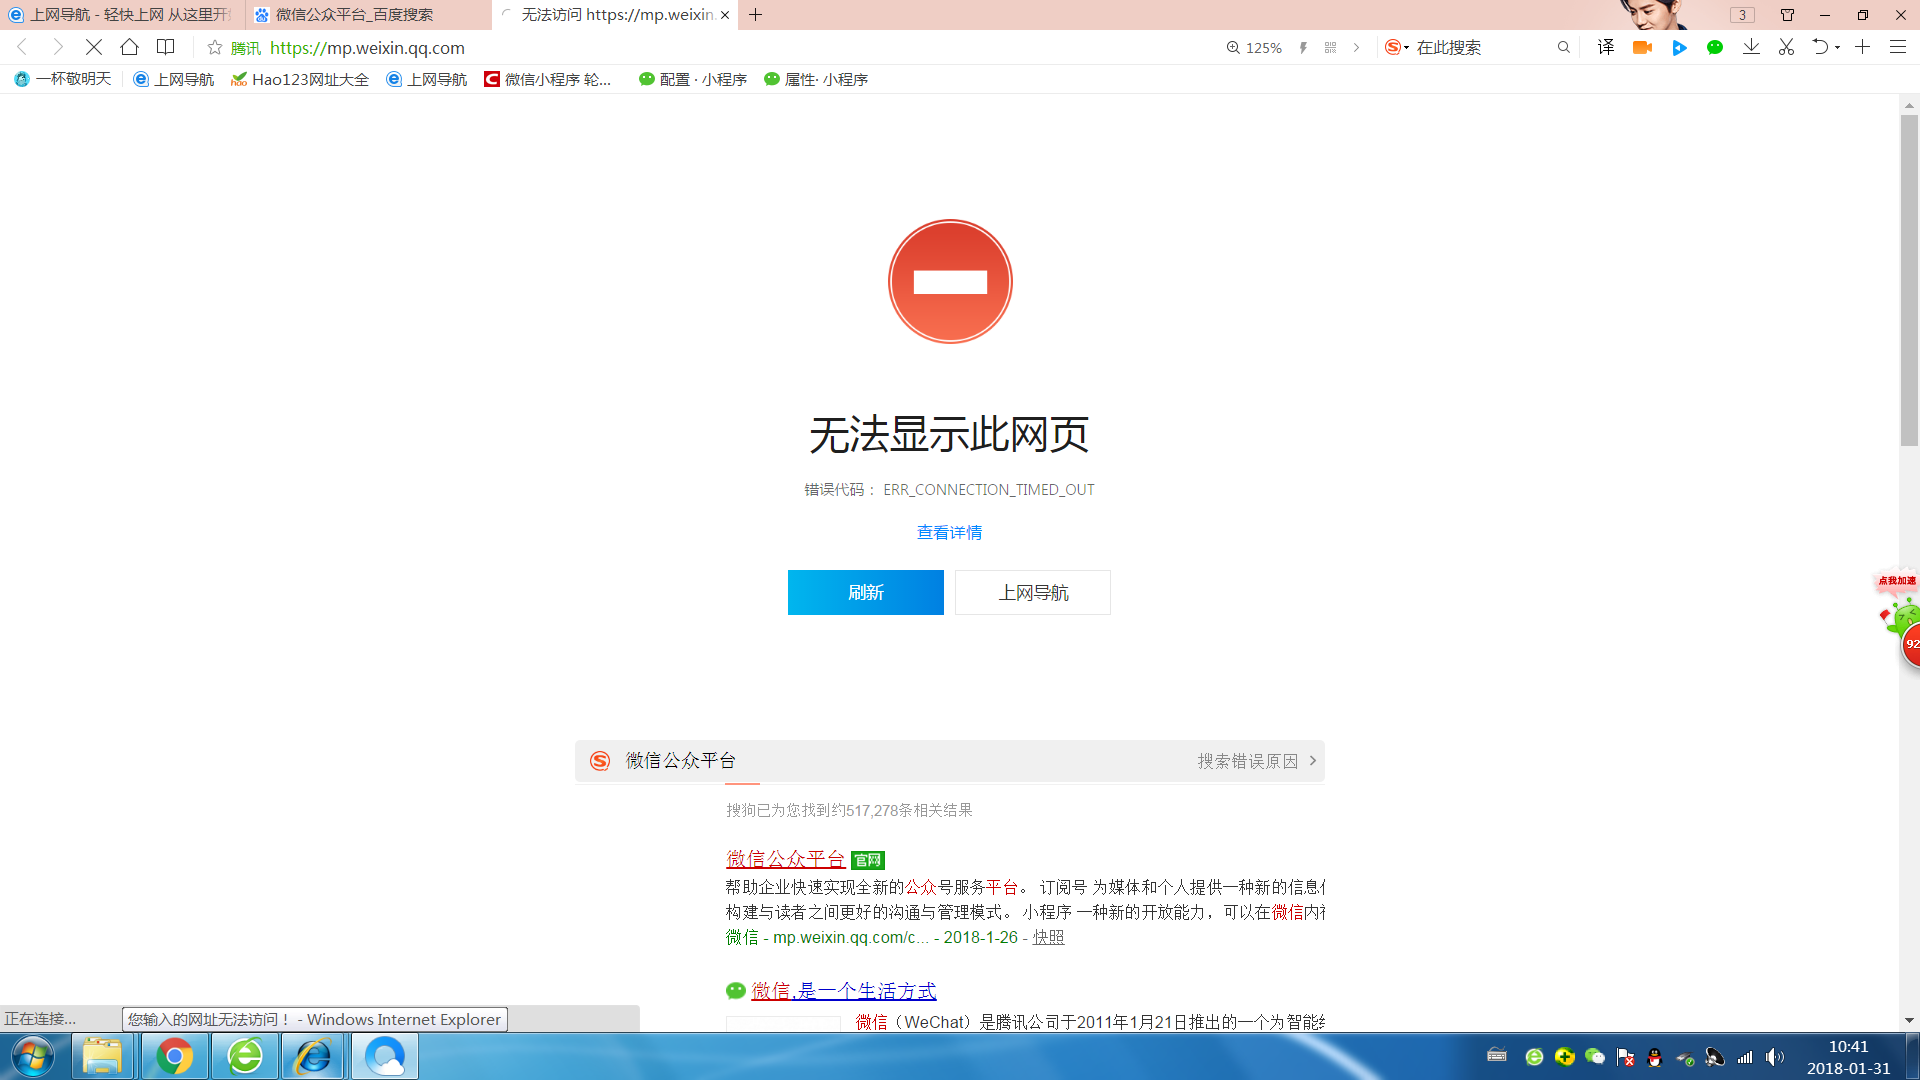Click the 125% zoom magnifier control
Viewport: 1920px width, 1080px height.
1254,47
